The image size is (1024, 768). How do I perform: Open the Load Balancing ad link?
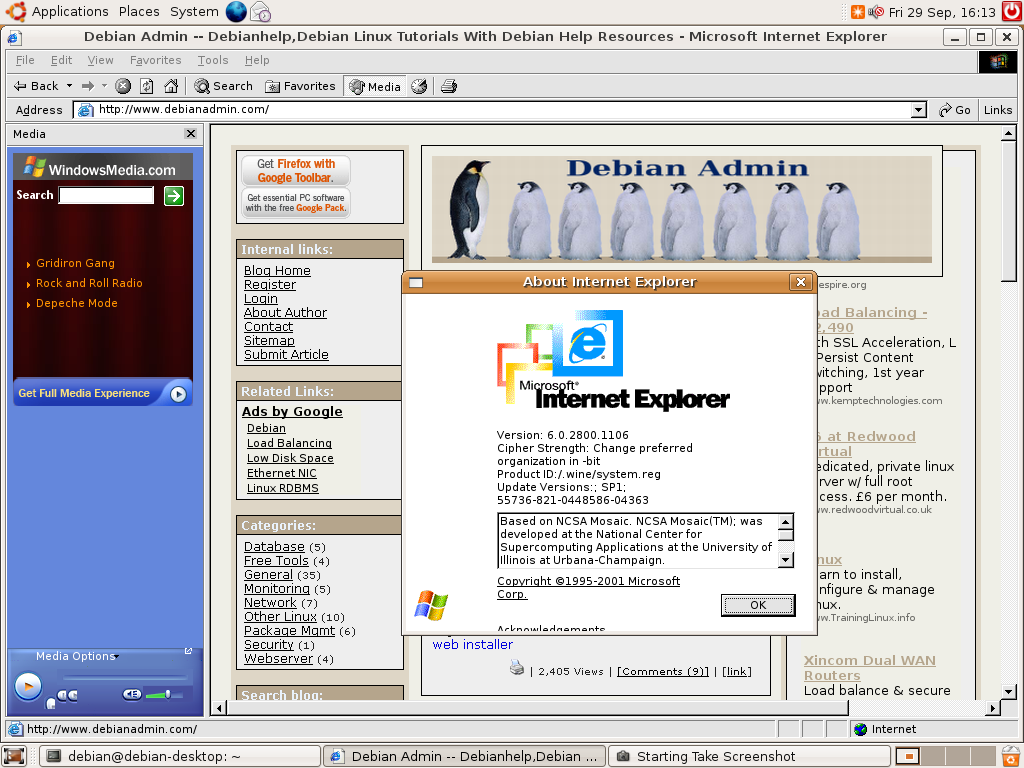289,443
